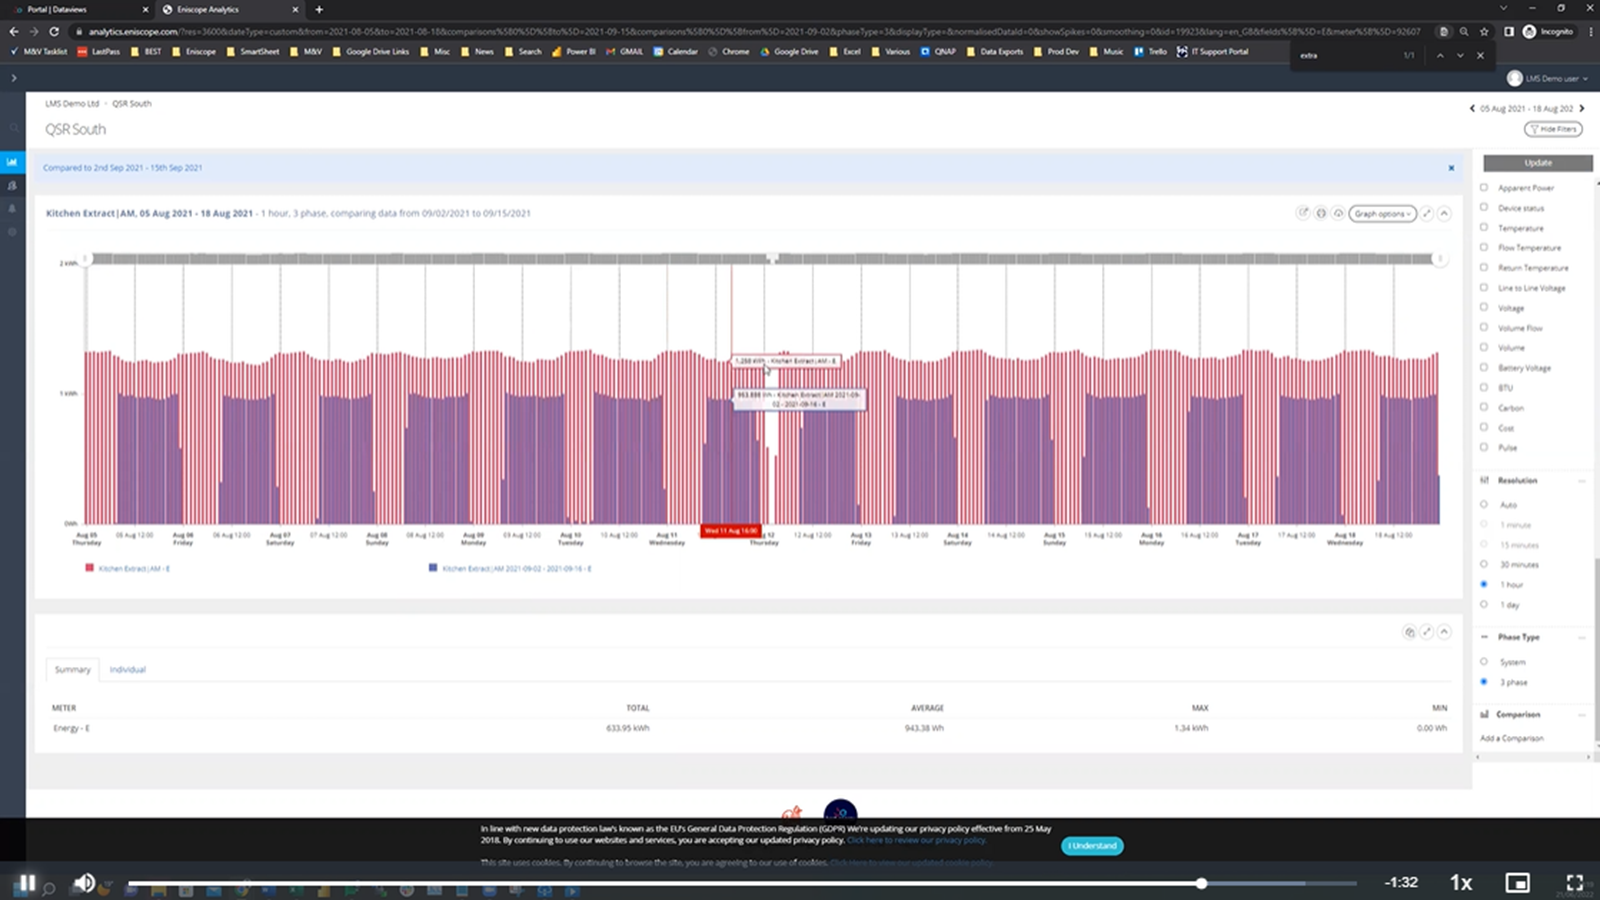Select the 30 minutes resolution option
Screen dimensions: 1600x900
[1484, 564]
